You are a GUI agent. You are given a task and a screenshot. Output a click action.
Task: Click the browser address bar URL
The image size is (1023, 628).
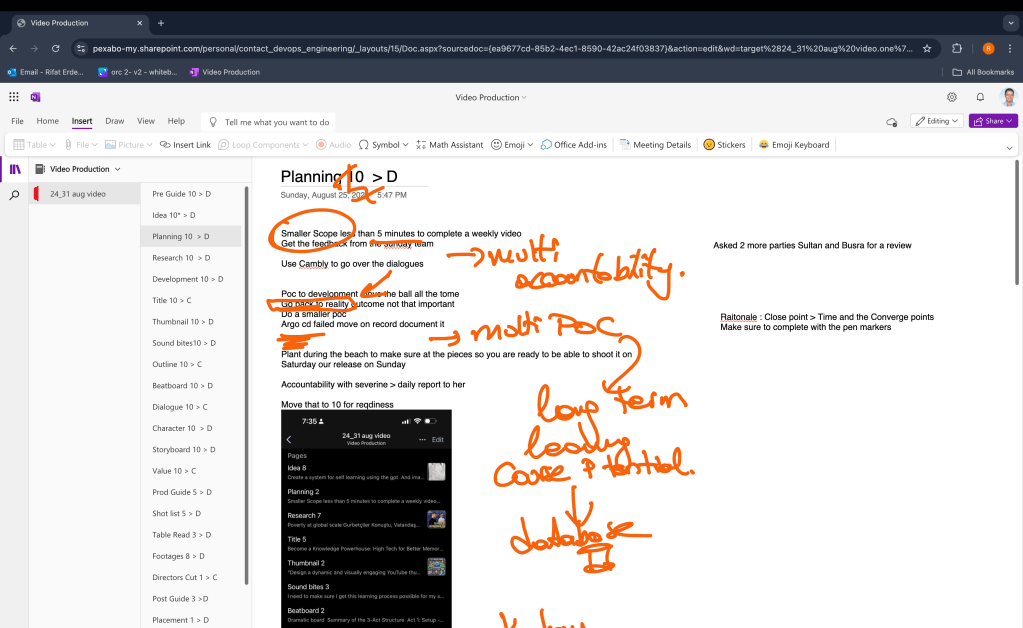[502, 49]
